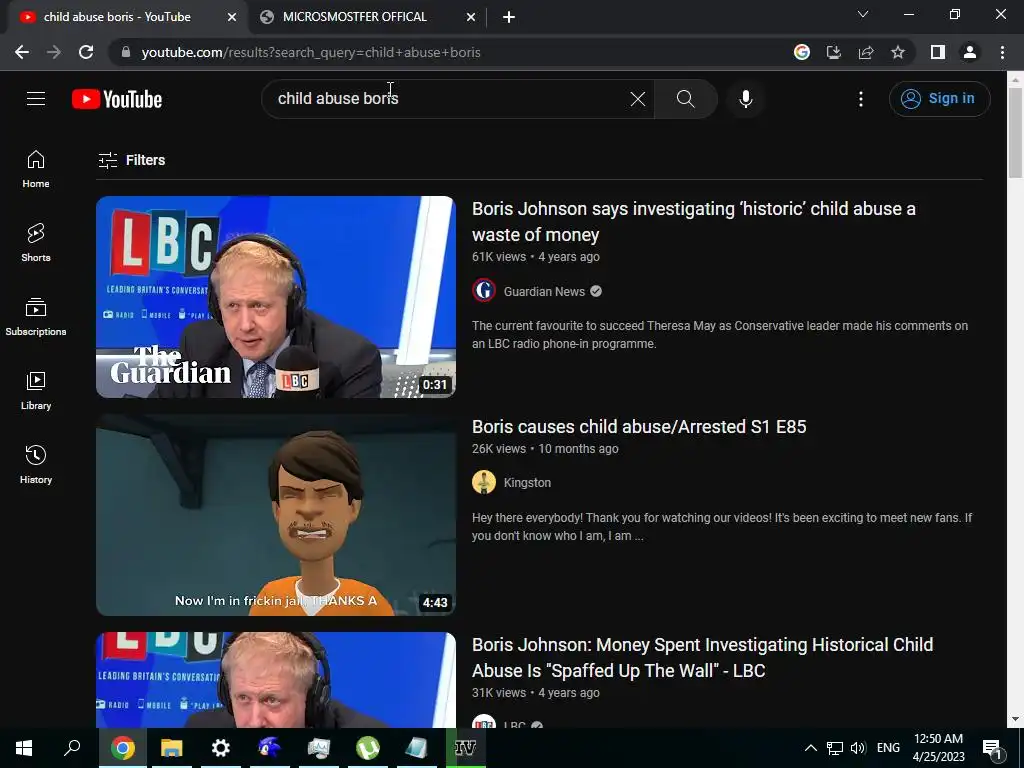
Task: Open Boris causes child abuse thumbnail
Action: pos(276,515)
